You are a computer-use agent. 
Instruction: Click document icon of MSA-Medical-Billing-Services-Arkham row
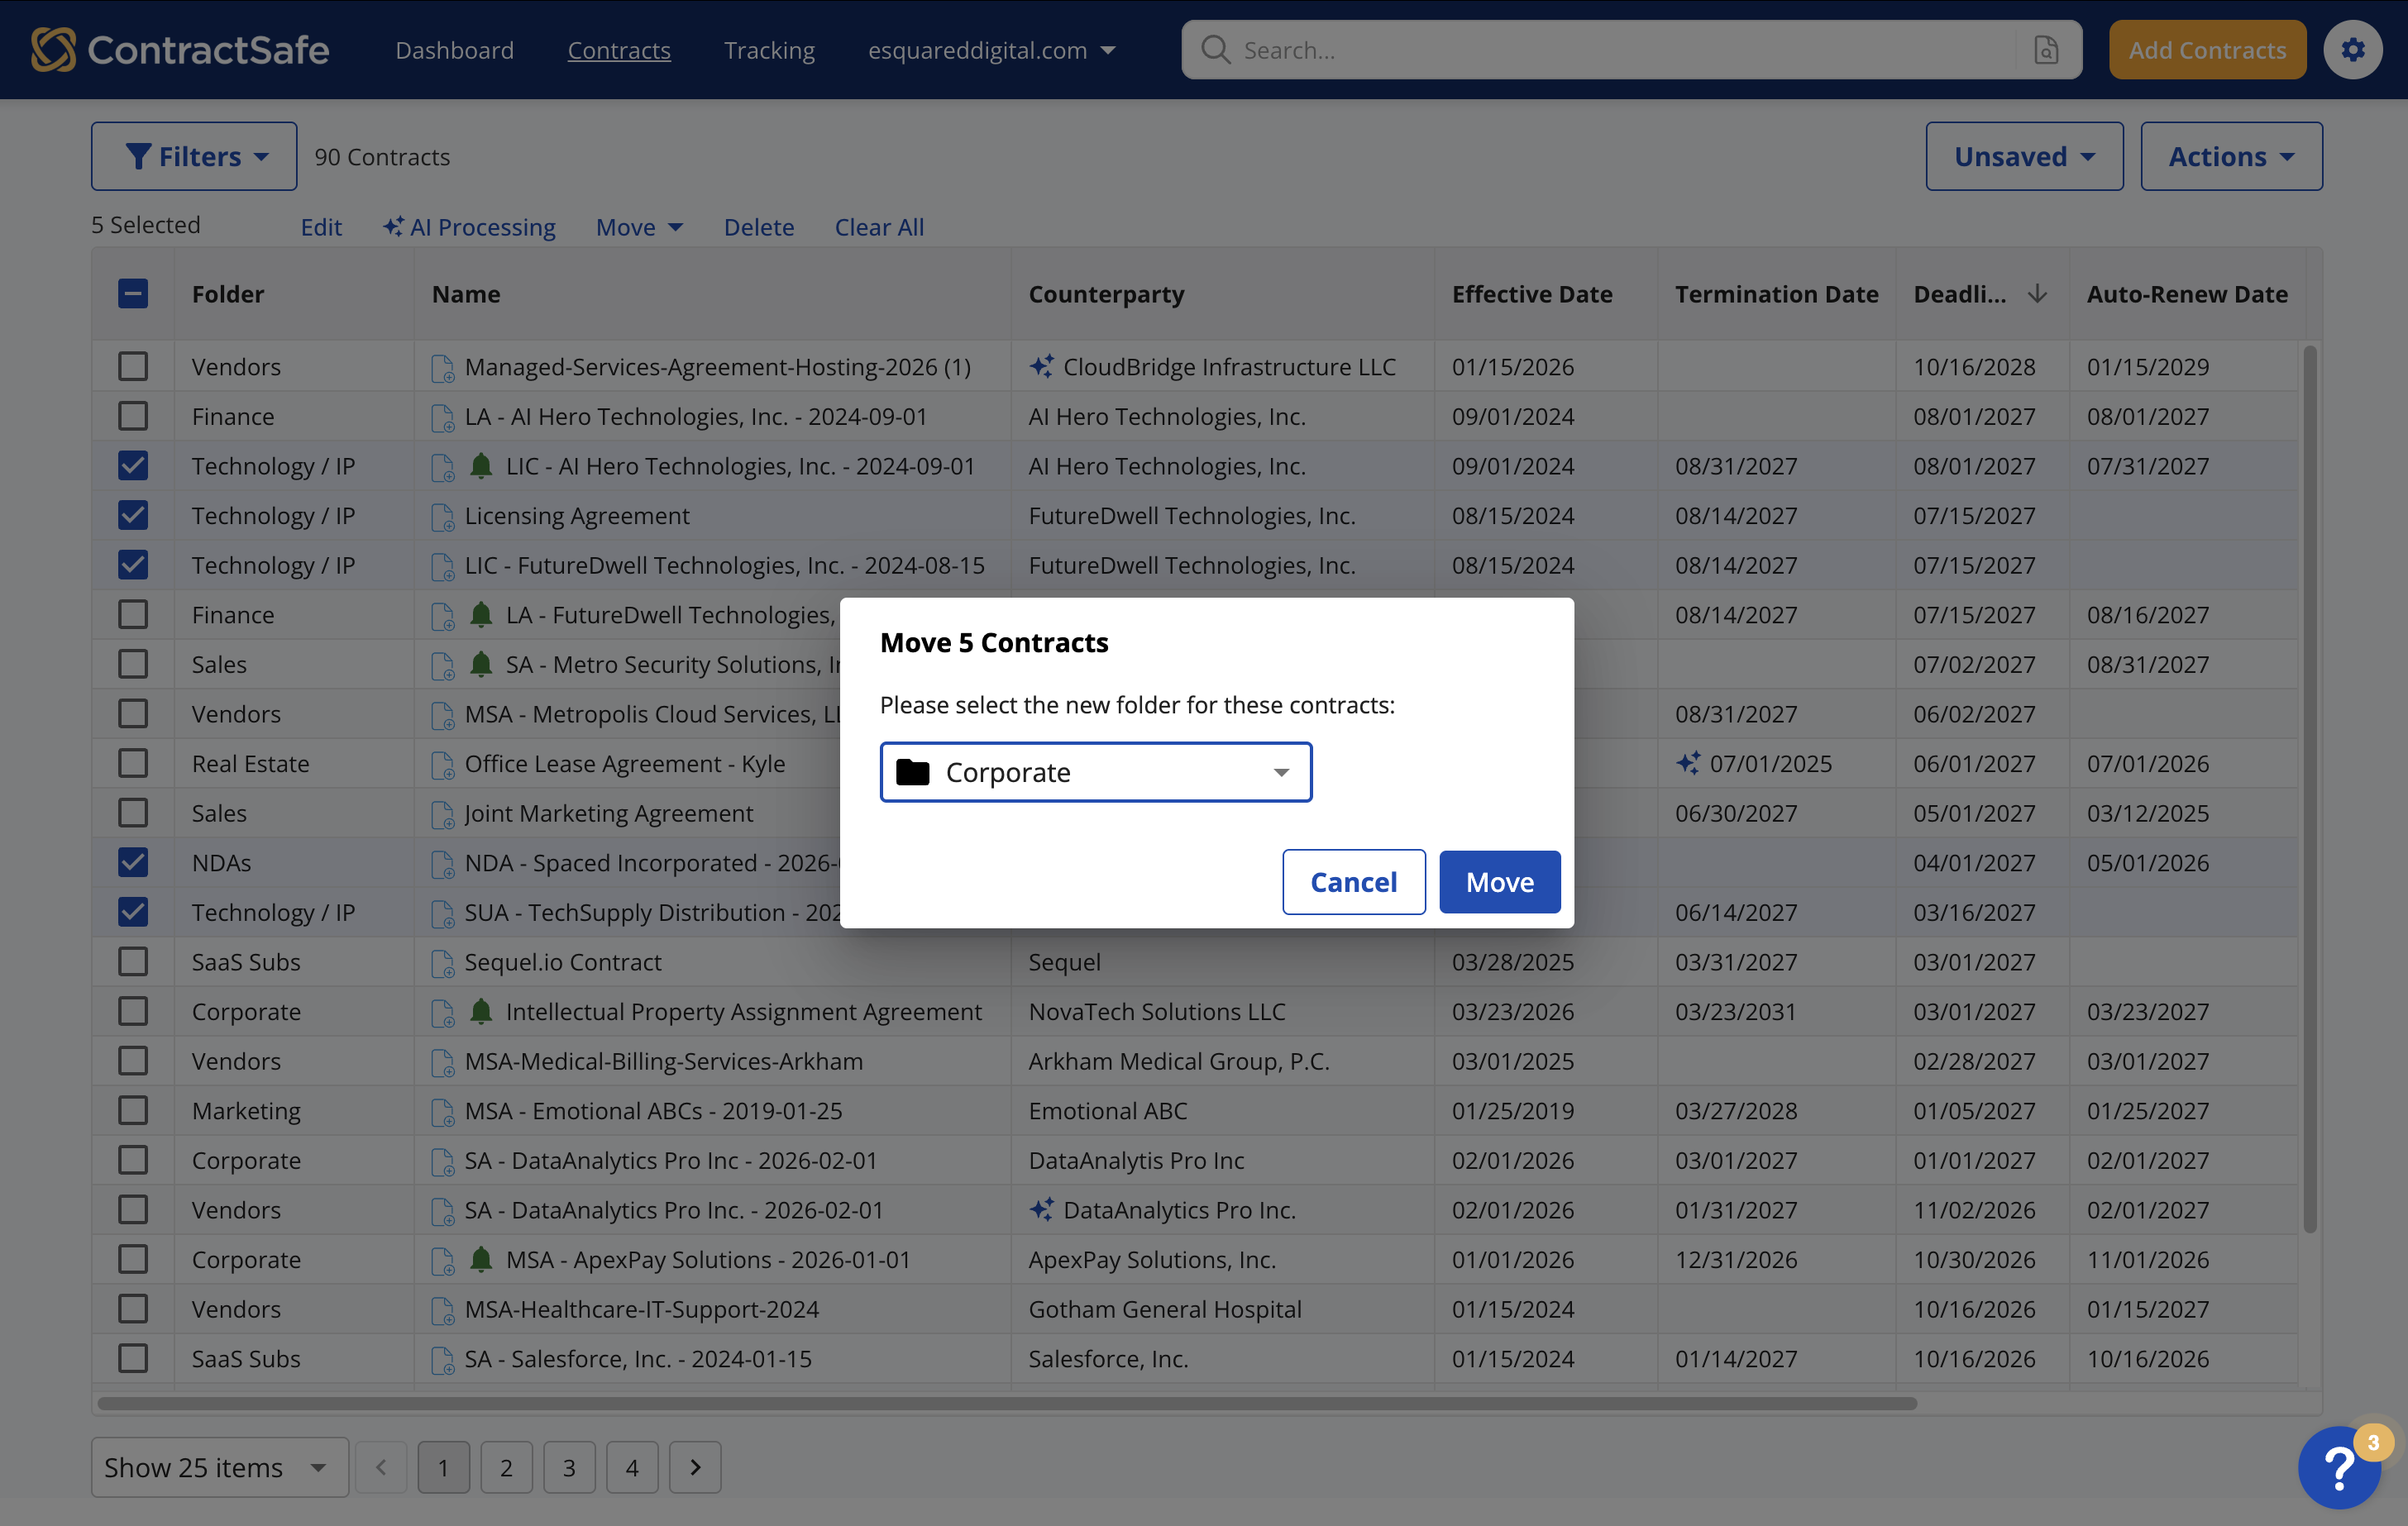[x=442, y=1062]
